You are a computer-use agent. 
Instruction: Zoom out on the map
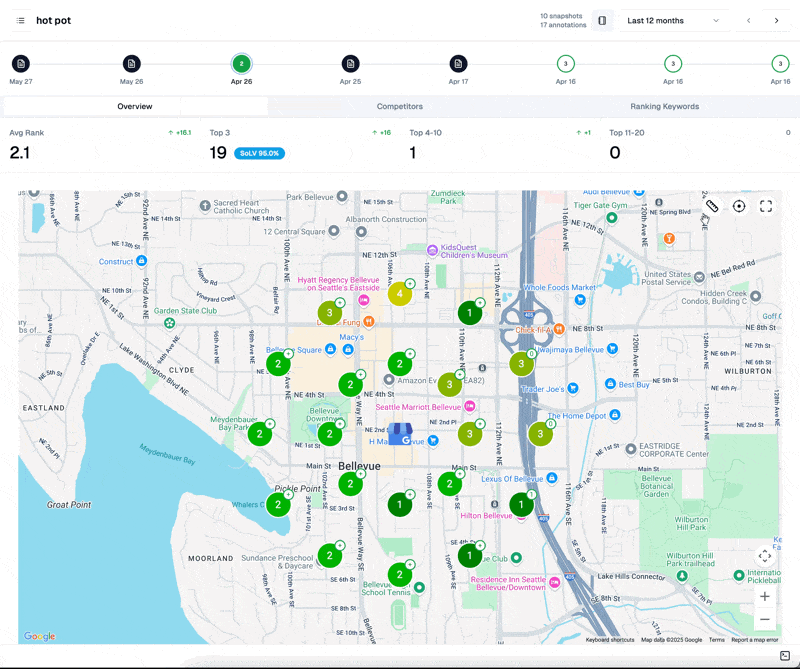(765, 619)
